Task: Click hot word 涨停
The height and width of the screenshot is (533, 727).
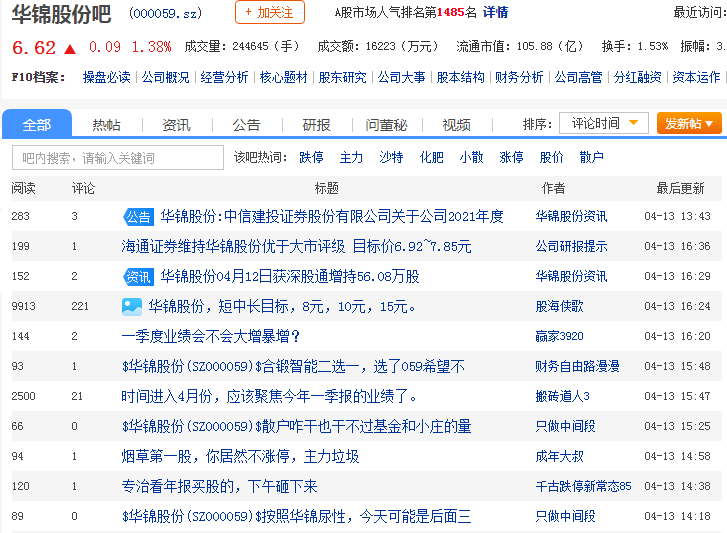Action: point(511,158)
